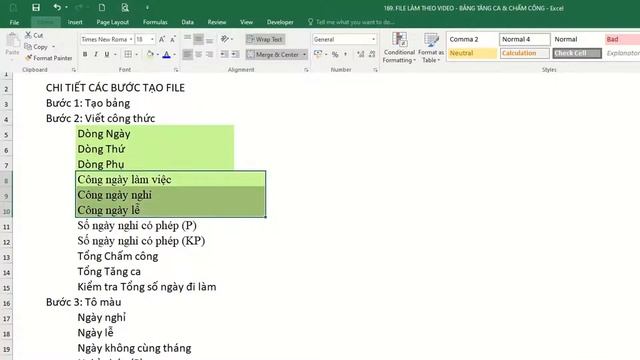
Task: Open the text Orientation options
Action: pyautogui.click(x=227, y=39)
